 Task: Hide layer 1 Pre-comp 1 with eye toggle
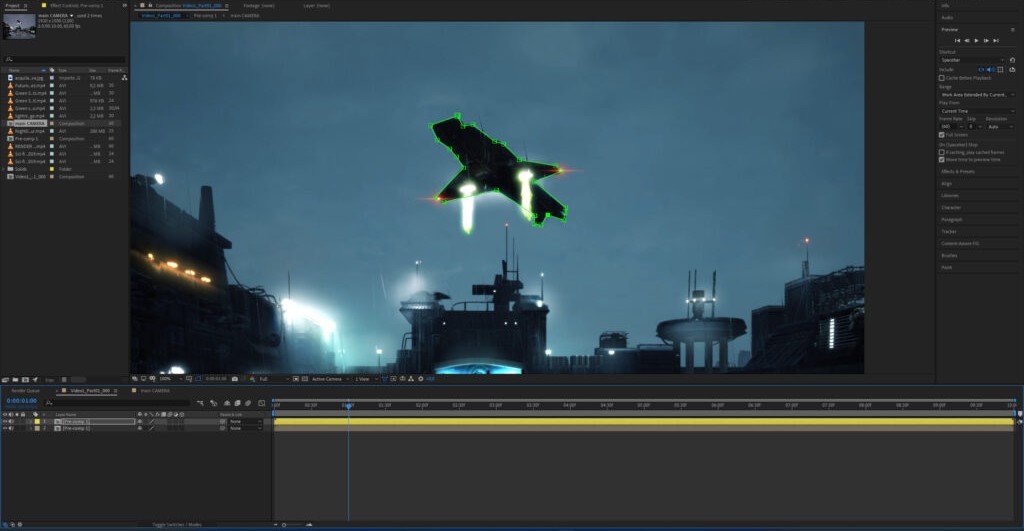[x=5, y=422]
